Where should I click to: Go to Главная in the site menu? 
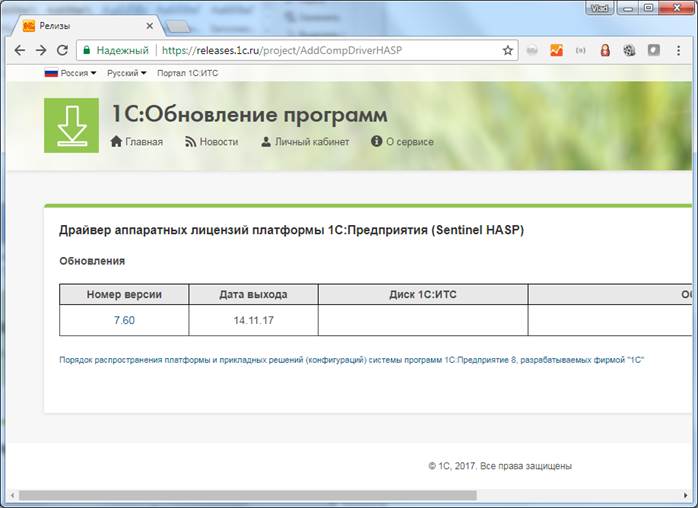[136, 142]
